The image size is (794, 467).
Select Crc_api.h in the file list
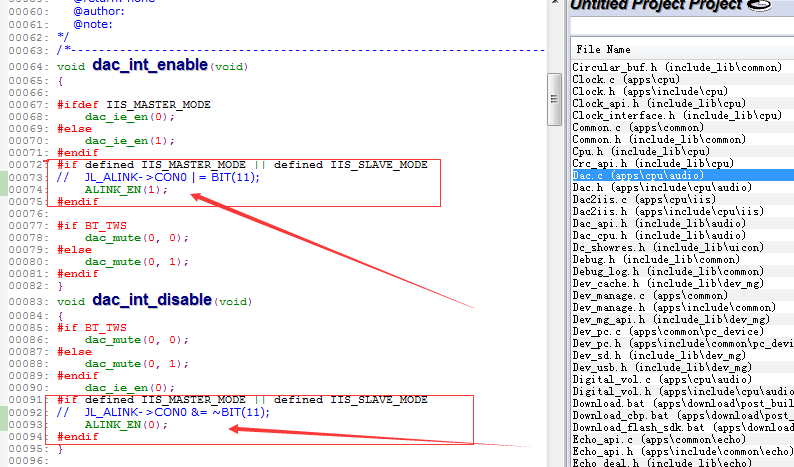[653, 164]
